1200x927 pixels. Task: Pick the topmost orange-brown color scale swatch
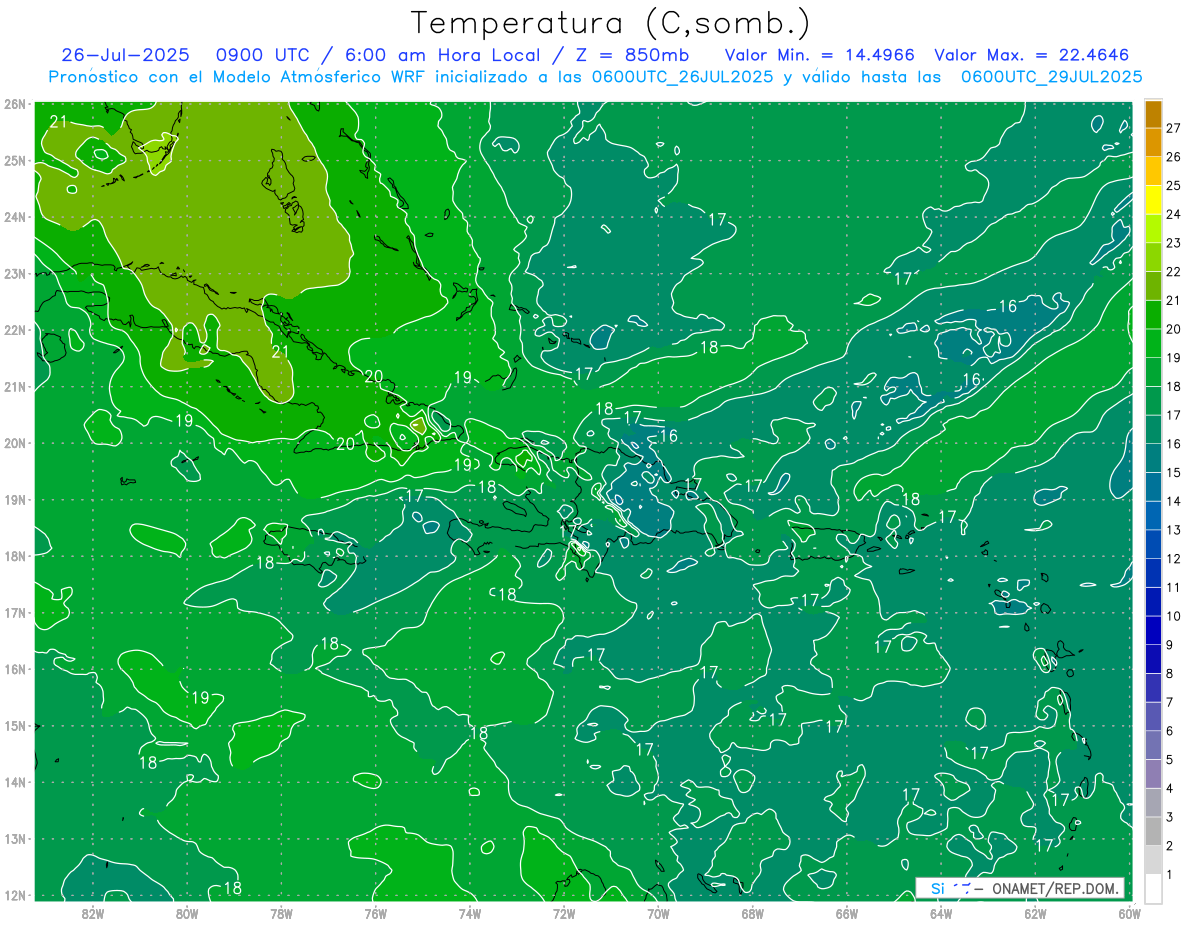1153,114
